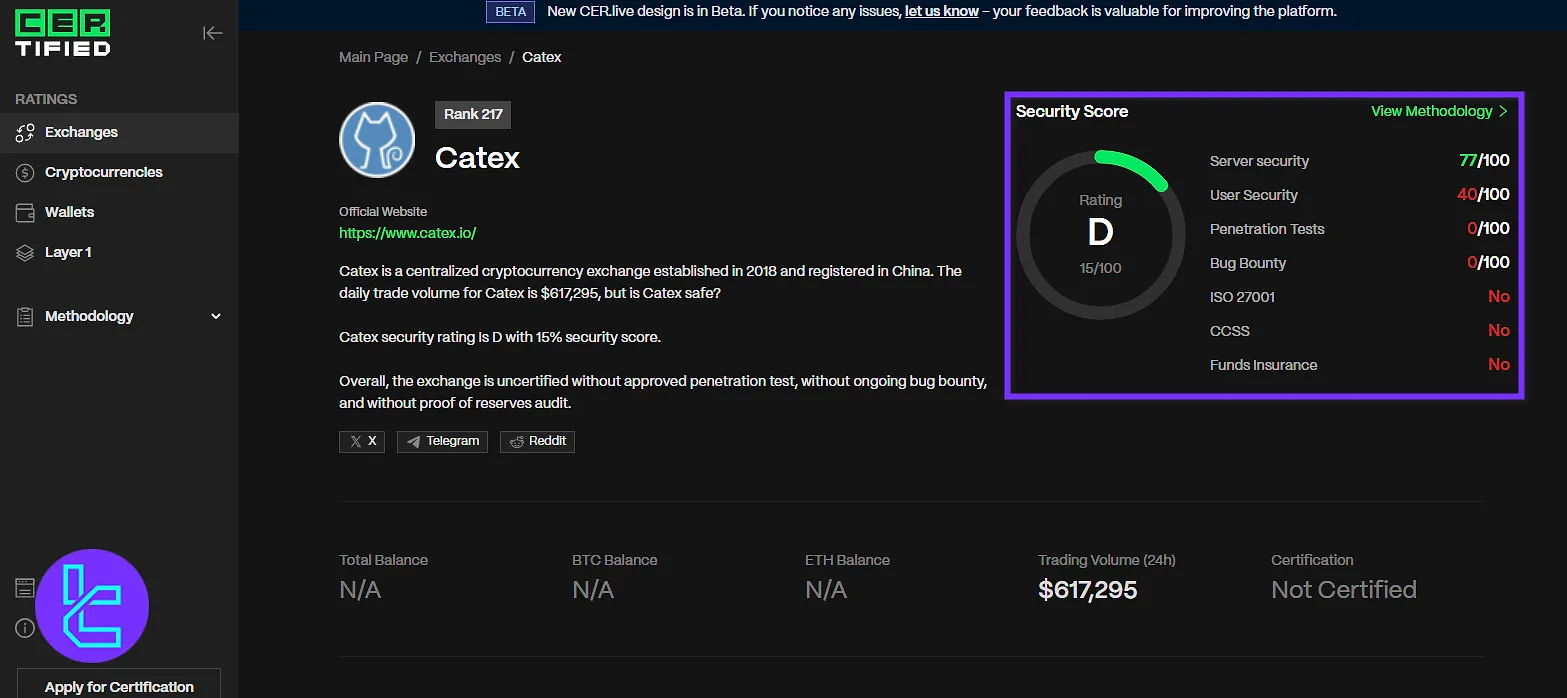Click the 'let us know' feedback link
This screenshot has width=1567, height=698.
pos(941,12)
